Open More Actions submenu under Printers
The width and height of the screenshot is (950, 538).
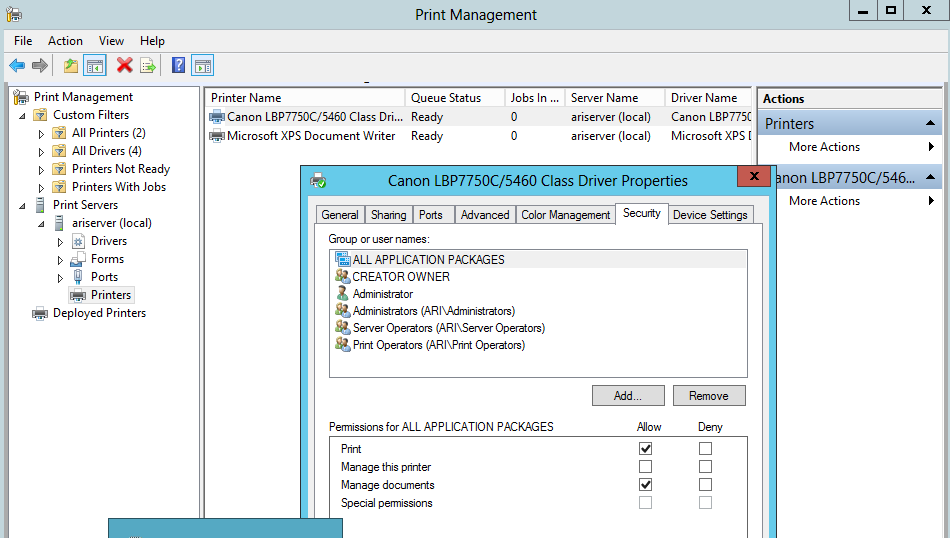click(x=931, y=147)
